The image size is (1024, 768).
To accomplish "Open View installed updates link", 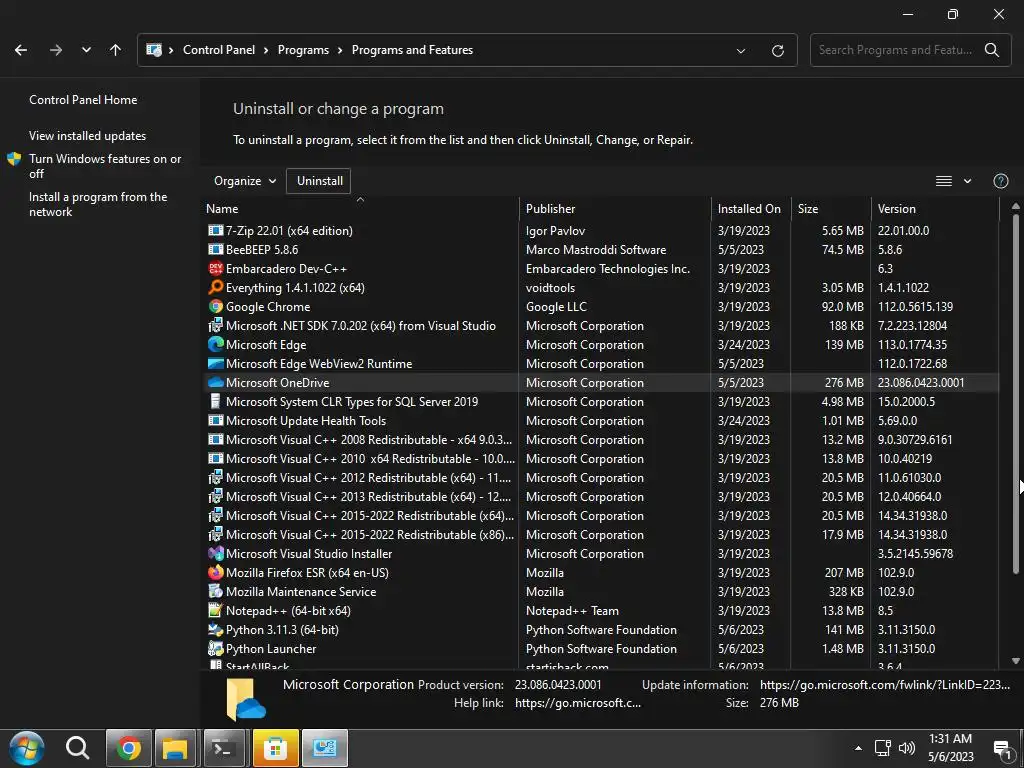I will click(88, 136).
